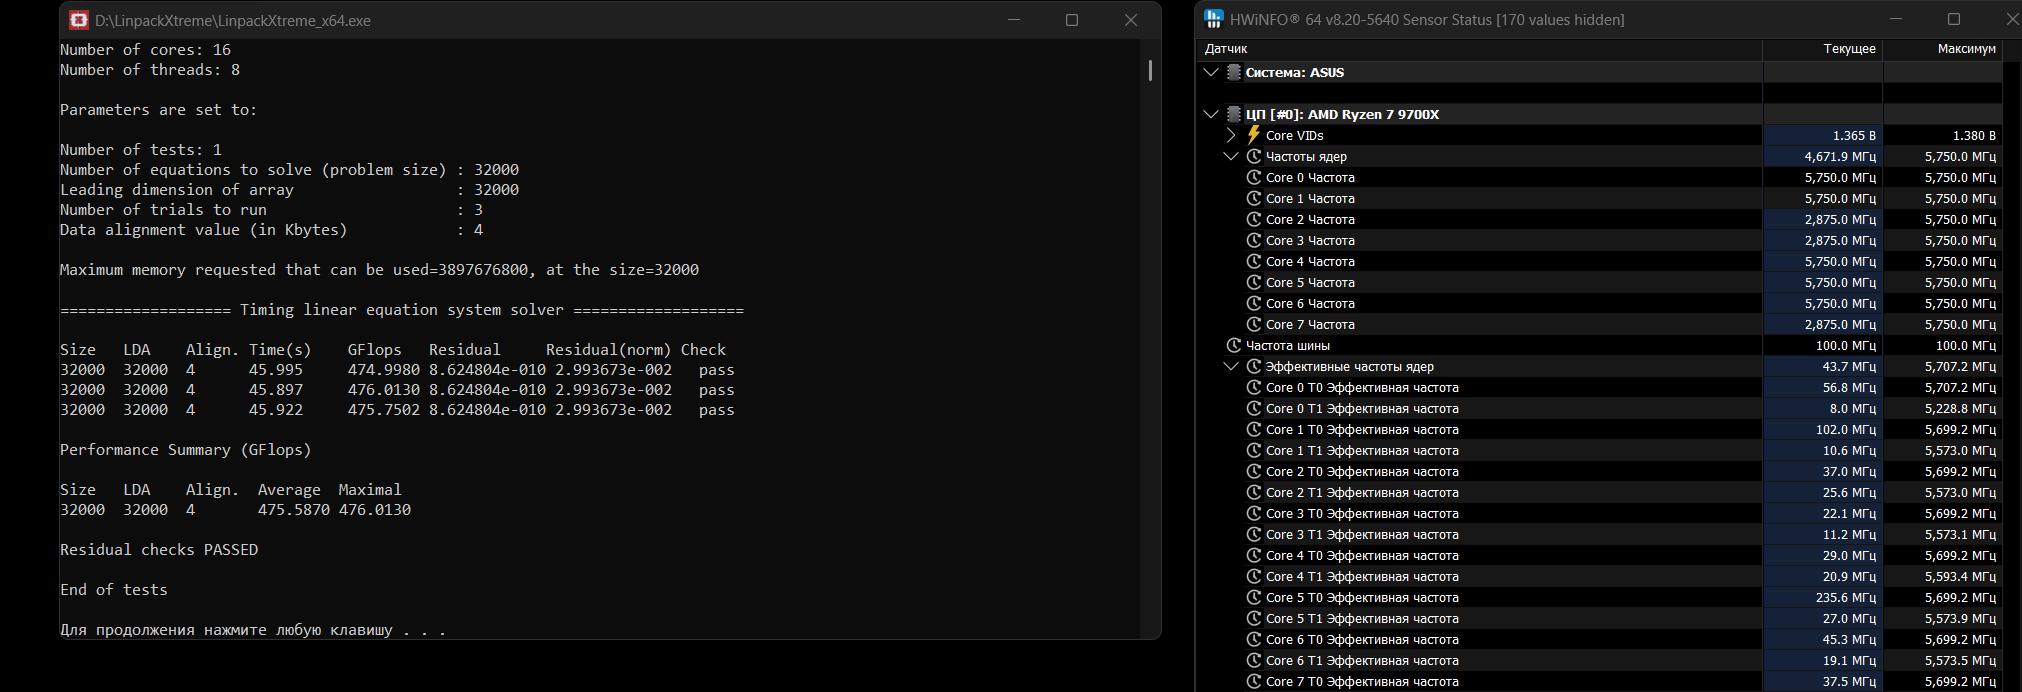Click the 5,228.8 МГц maximum value
The width and height of the screenshot is (2022, 692).
click(1960, 408)
